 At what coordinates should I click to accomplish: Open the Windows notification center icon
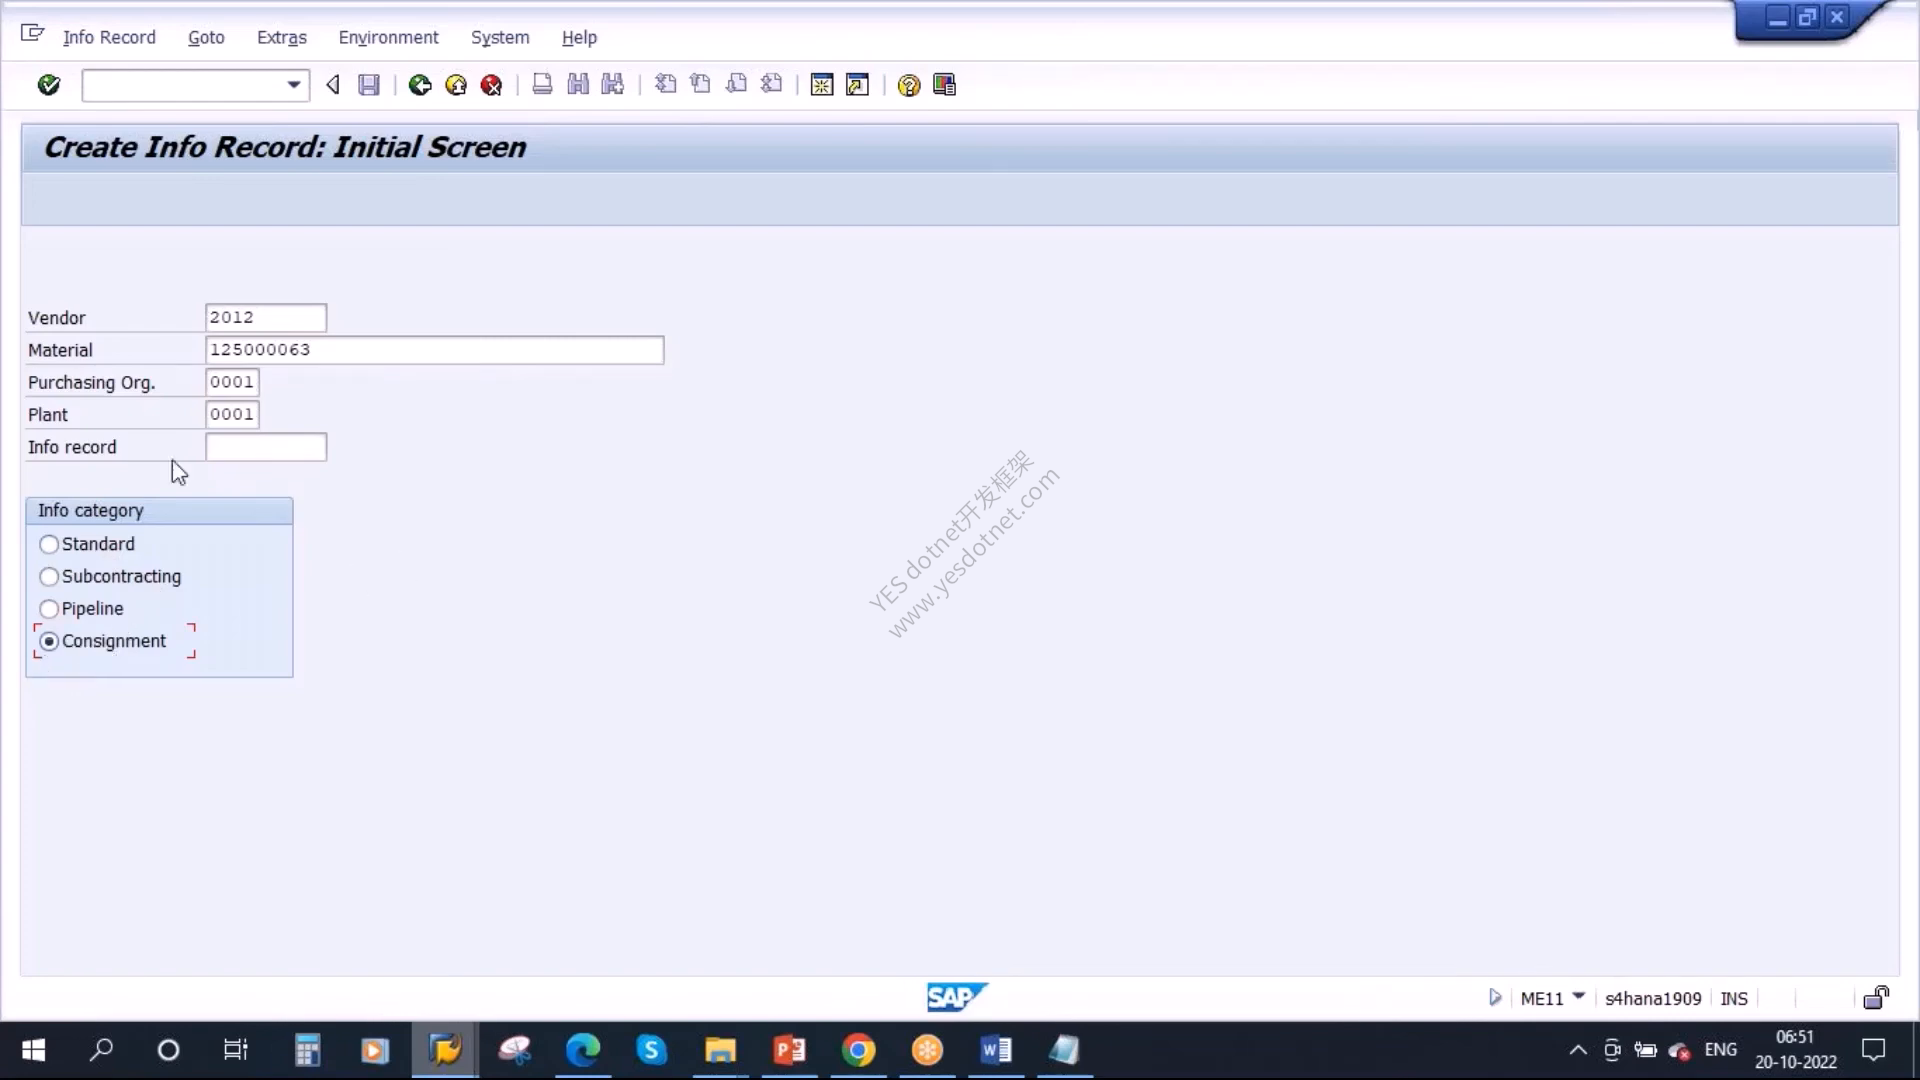(1873, 1050)
